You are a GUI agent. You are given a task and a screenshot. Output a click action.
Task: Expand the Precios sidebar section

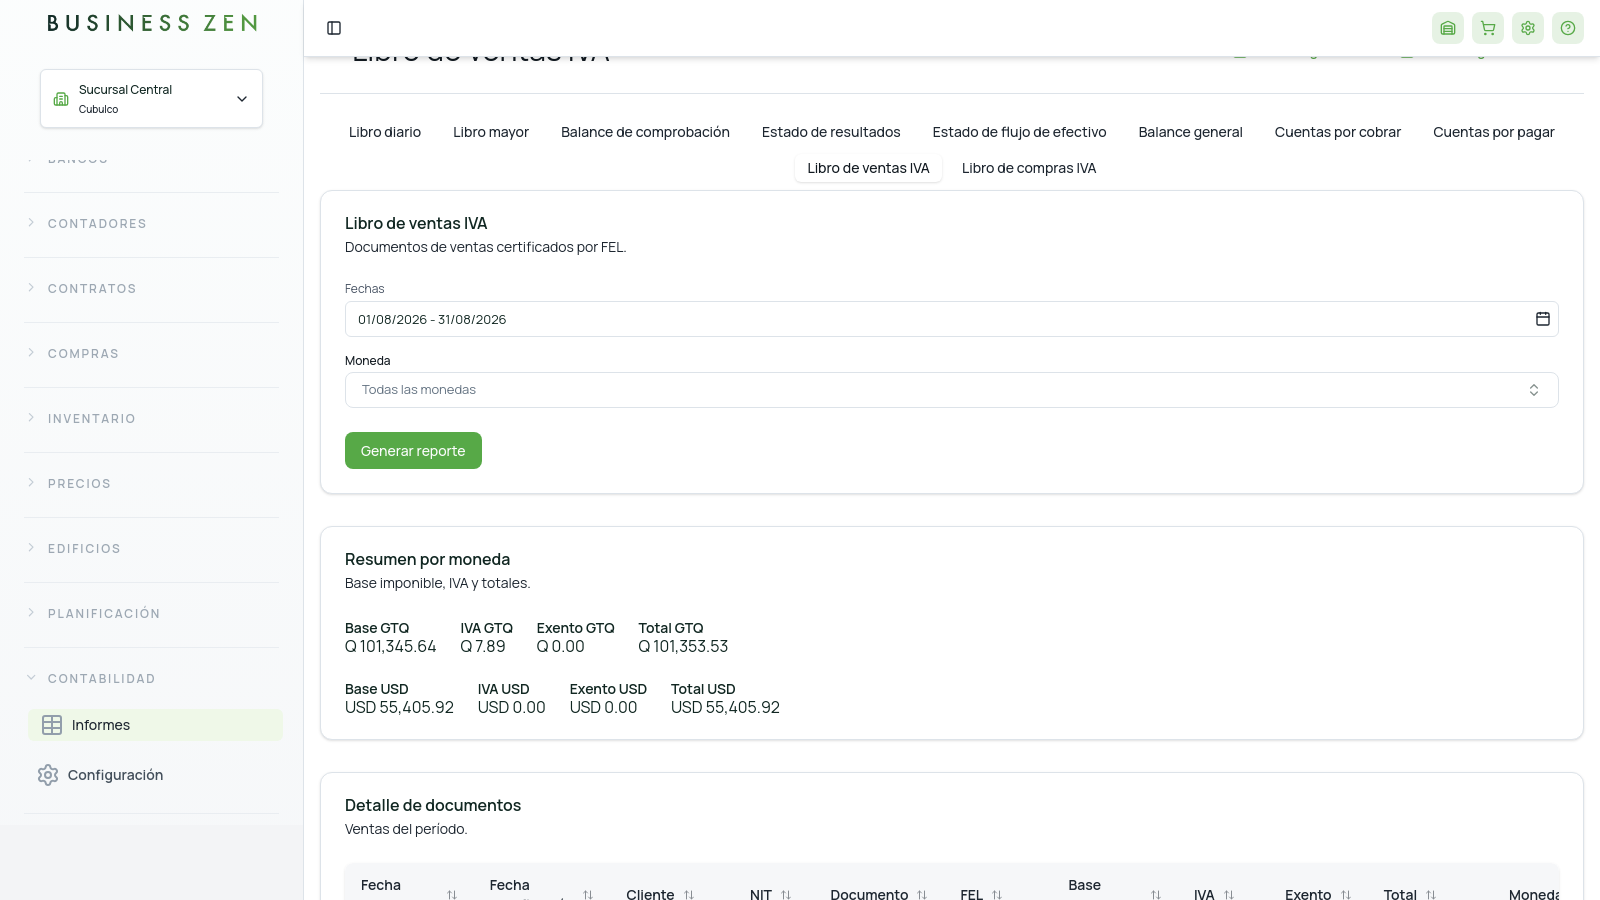point(151,484)
